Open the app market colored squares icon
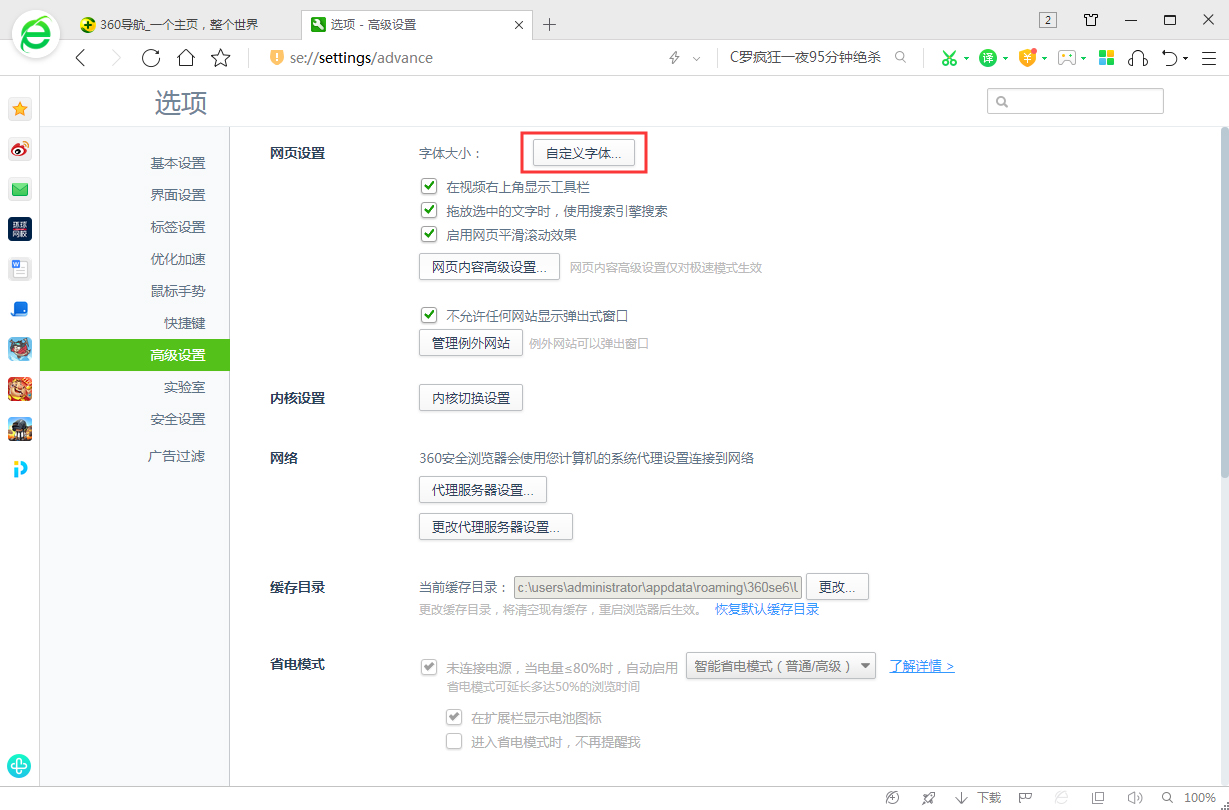This screenshot has height=810, width=1229. point(1106,58)
